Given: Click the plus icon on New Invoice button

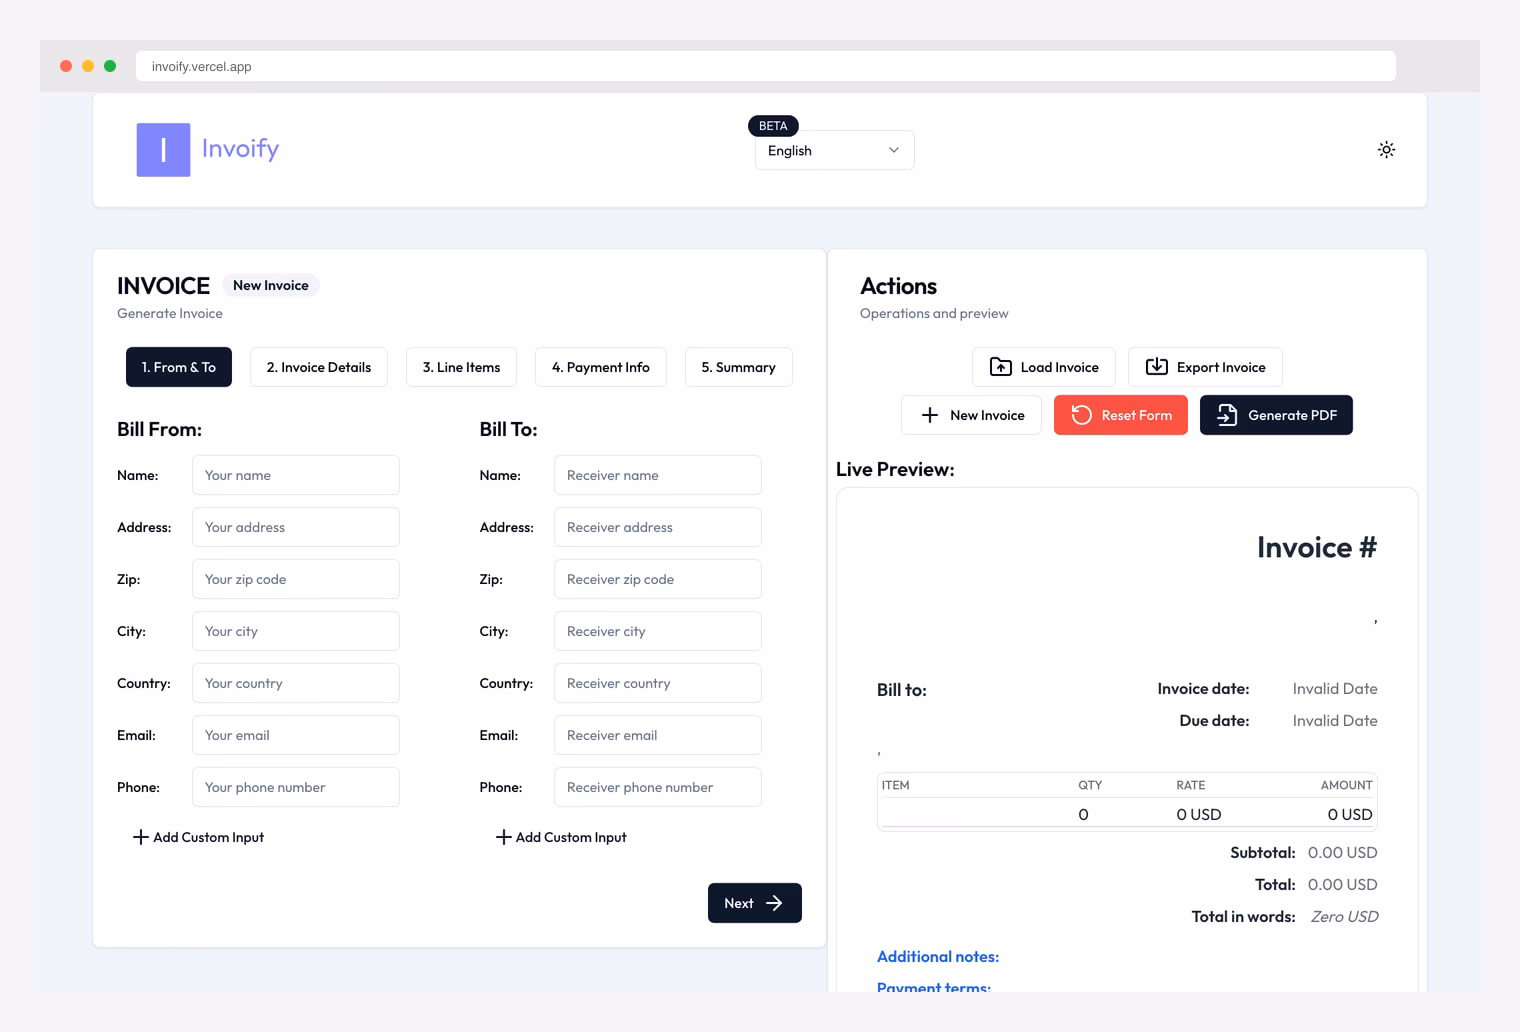Looking at the screenshot, I should pyautogui.click(x=930, y=415).
